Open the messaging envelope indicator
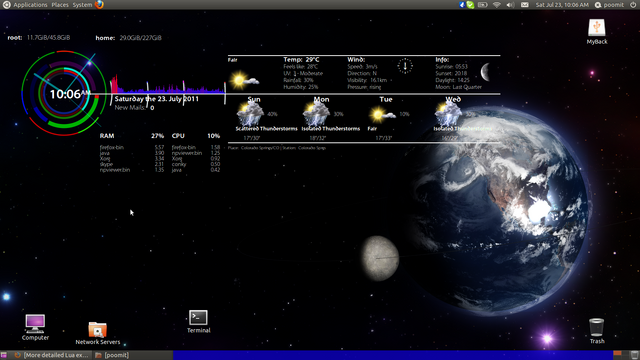The height and width of the screenshot is (360, 640). (x=525, y=5)
